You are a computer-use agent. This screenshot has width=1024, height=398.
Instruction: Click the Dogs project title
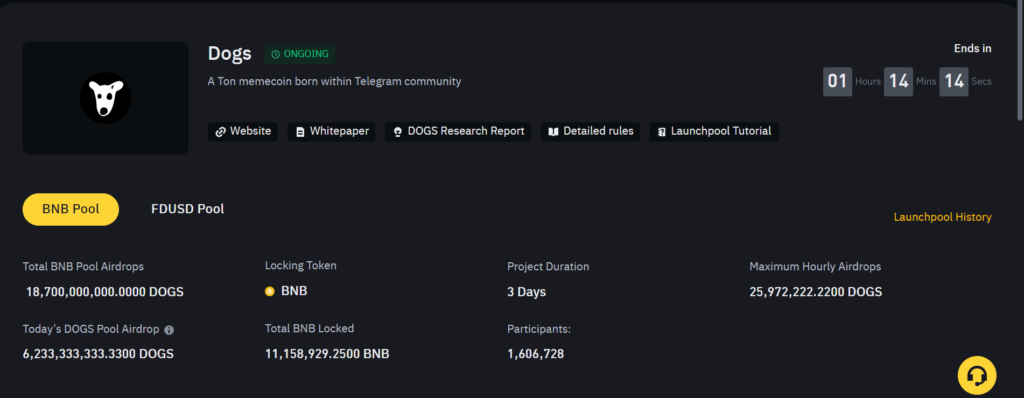click(230, 54)
